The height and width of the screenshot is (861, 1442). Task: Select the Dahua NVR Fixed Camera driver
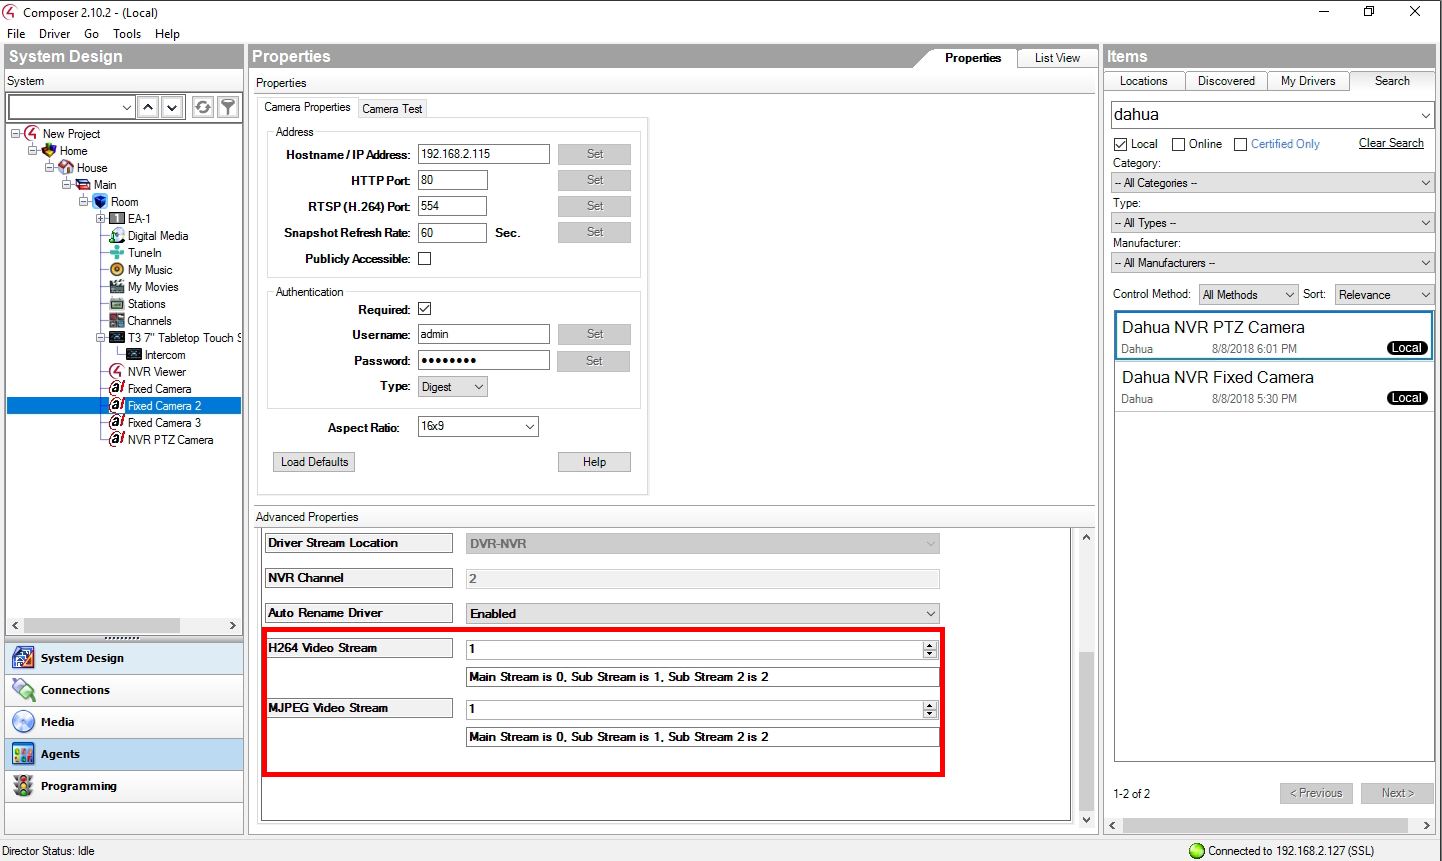(1274, 387)
